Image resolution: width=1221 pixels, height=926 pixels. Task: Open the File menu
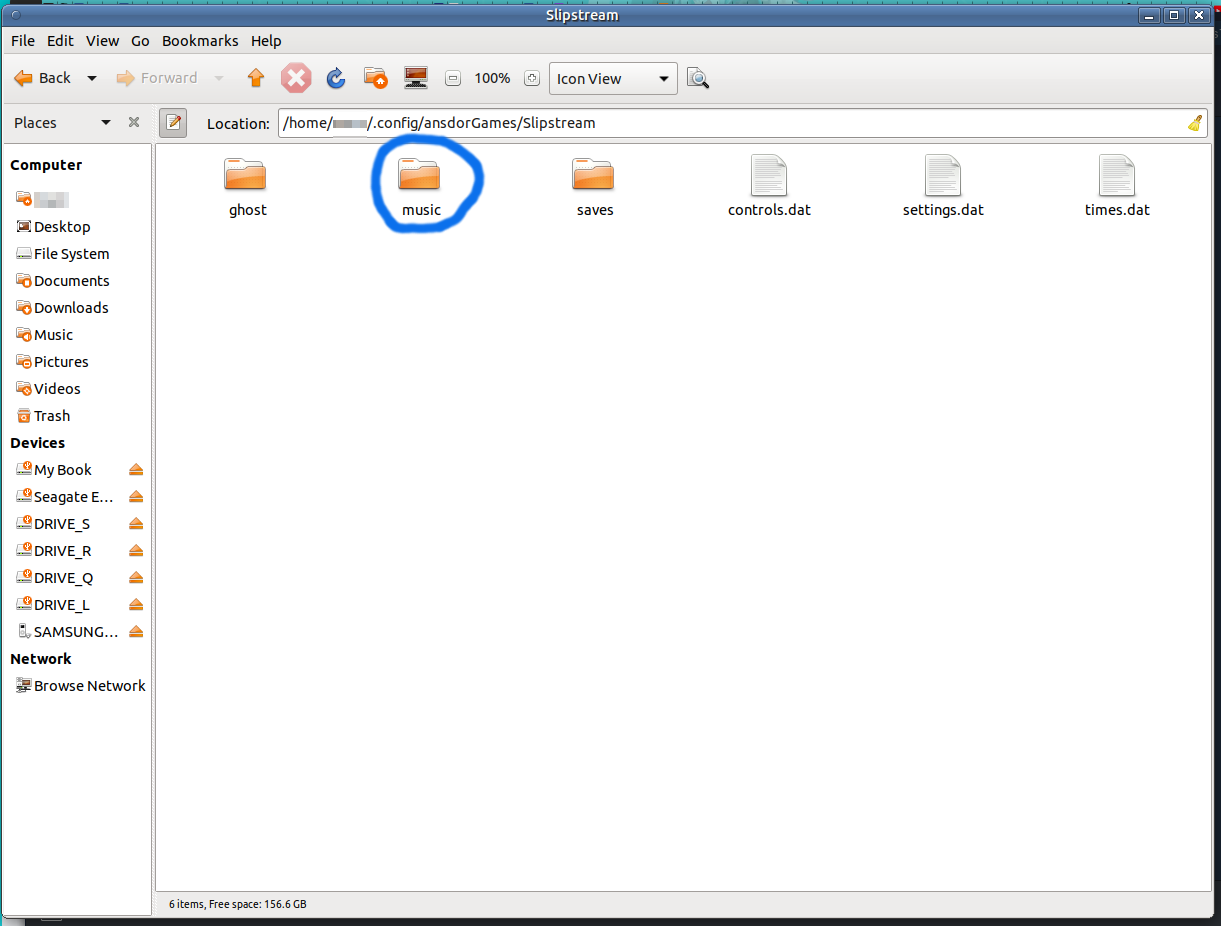coord(22,41)
